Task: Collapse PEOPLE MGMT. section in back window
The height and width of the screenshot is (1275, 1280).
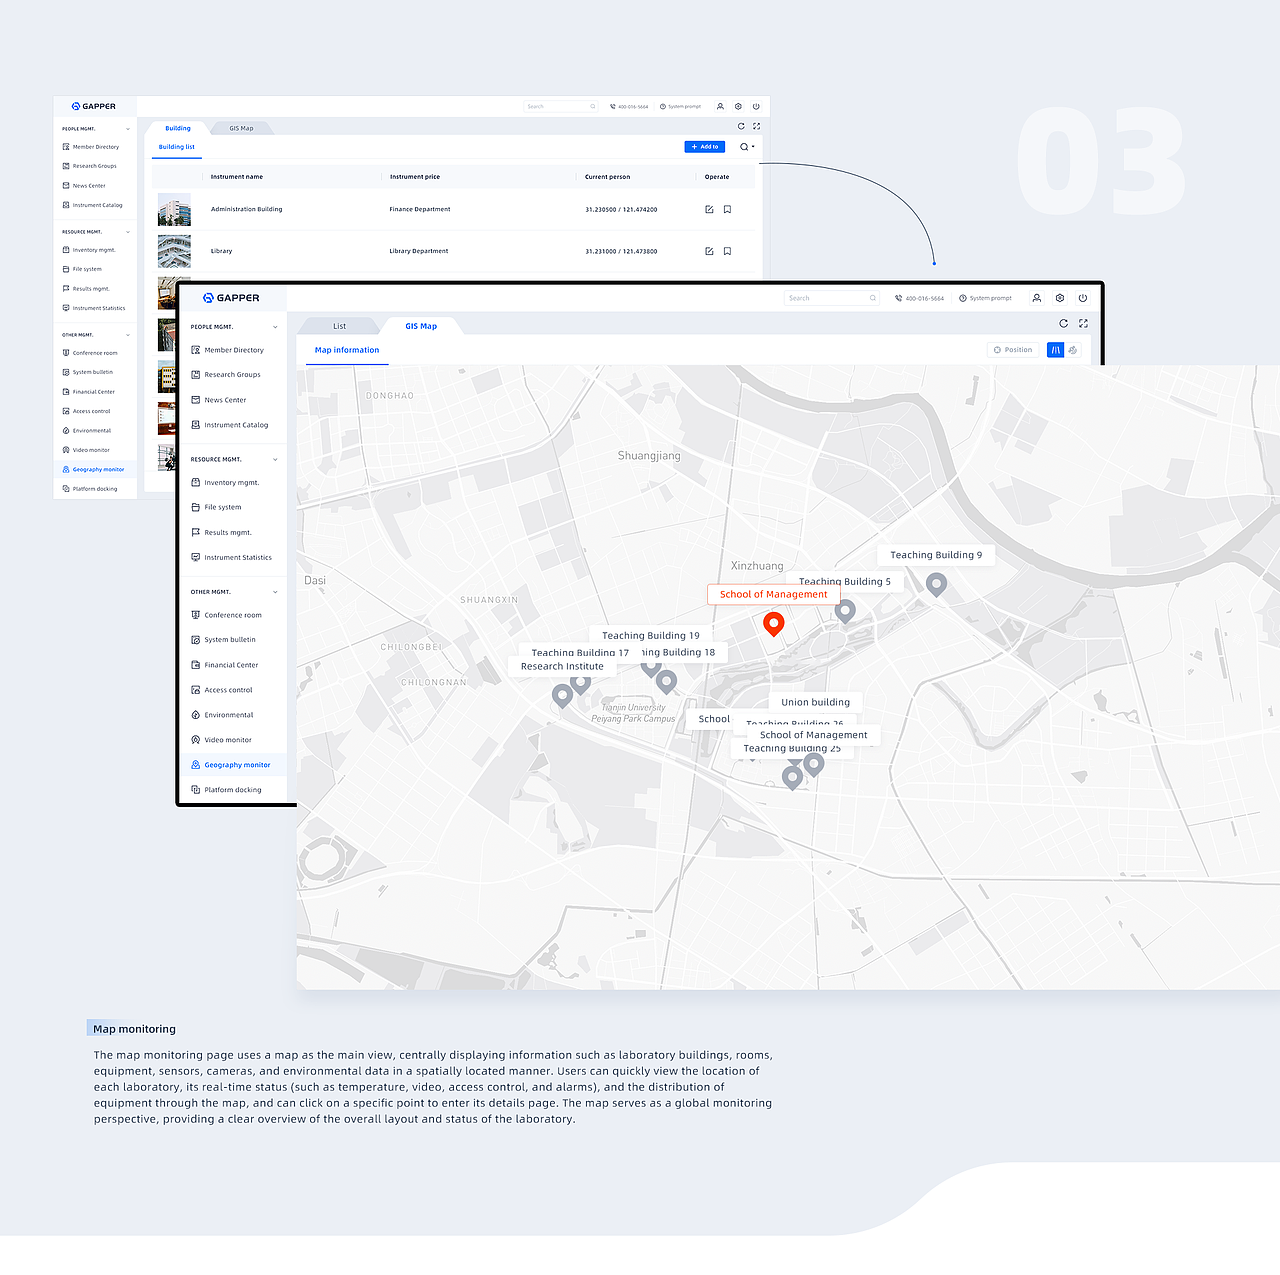Action: click(128, 129)
